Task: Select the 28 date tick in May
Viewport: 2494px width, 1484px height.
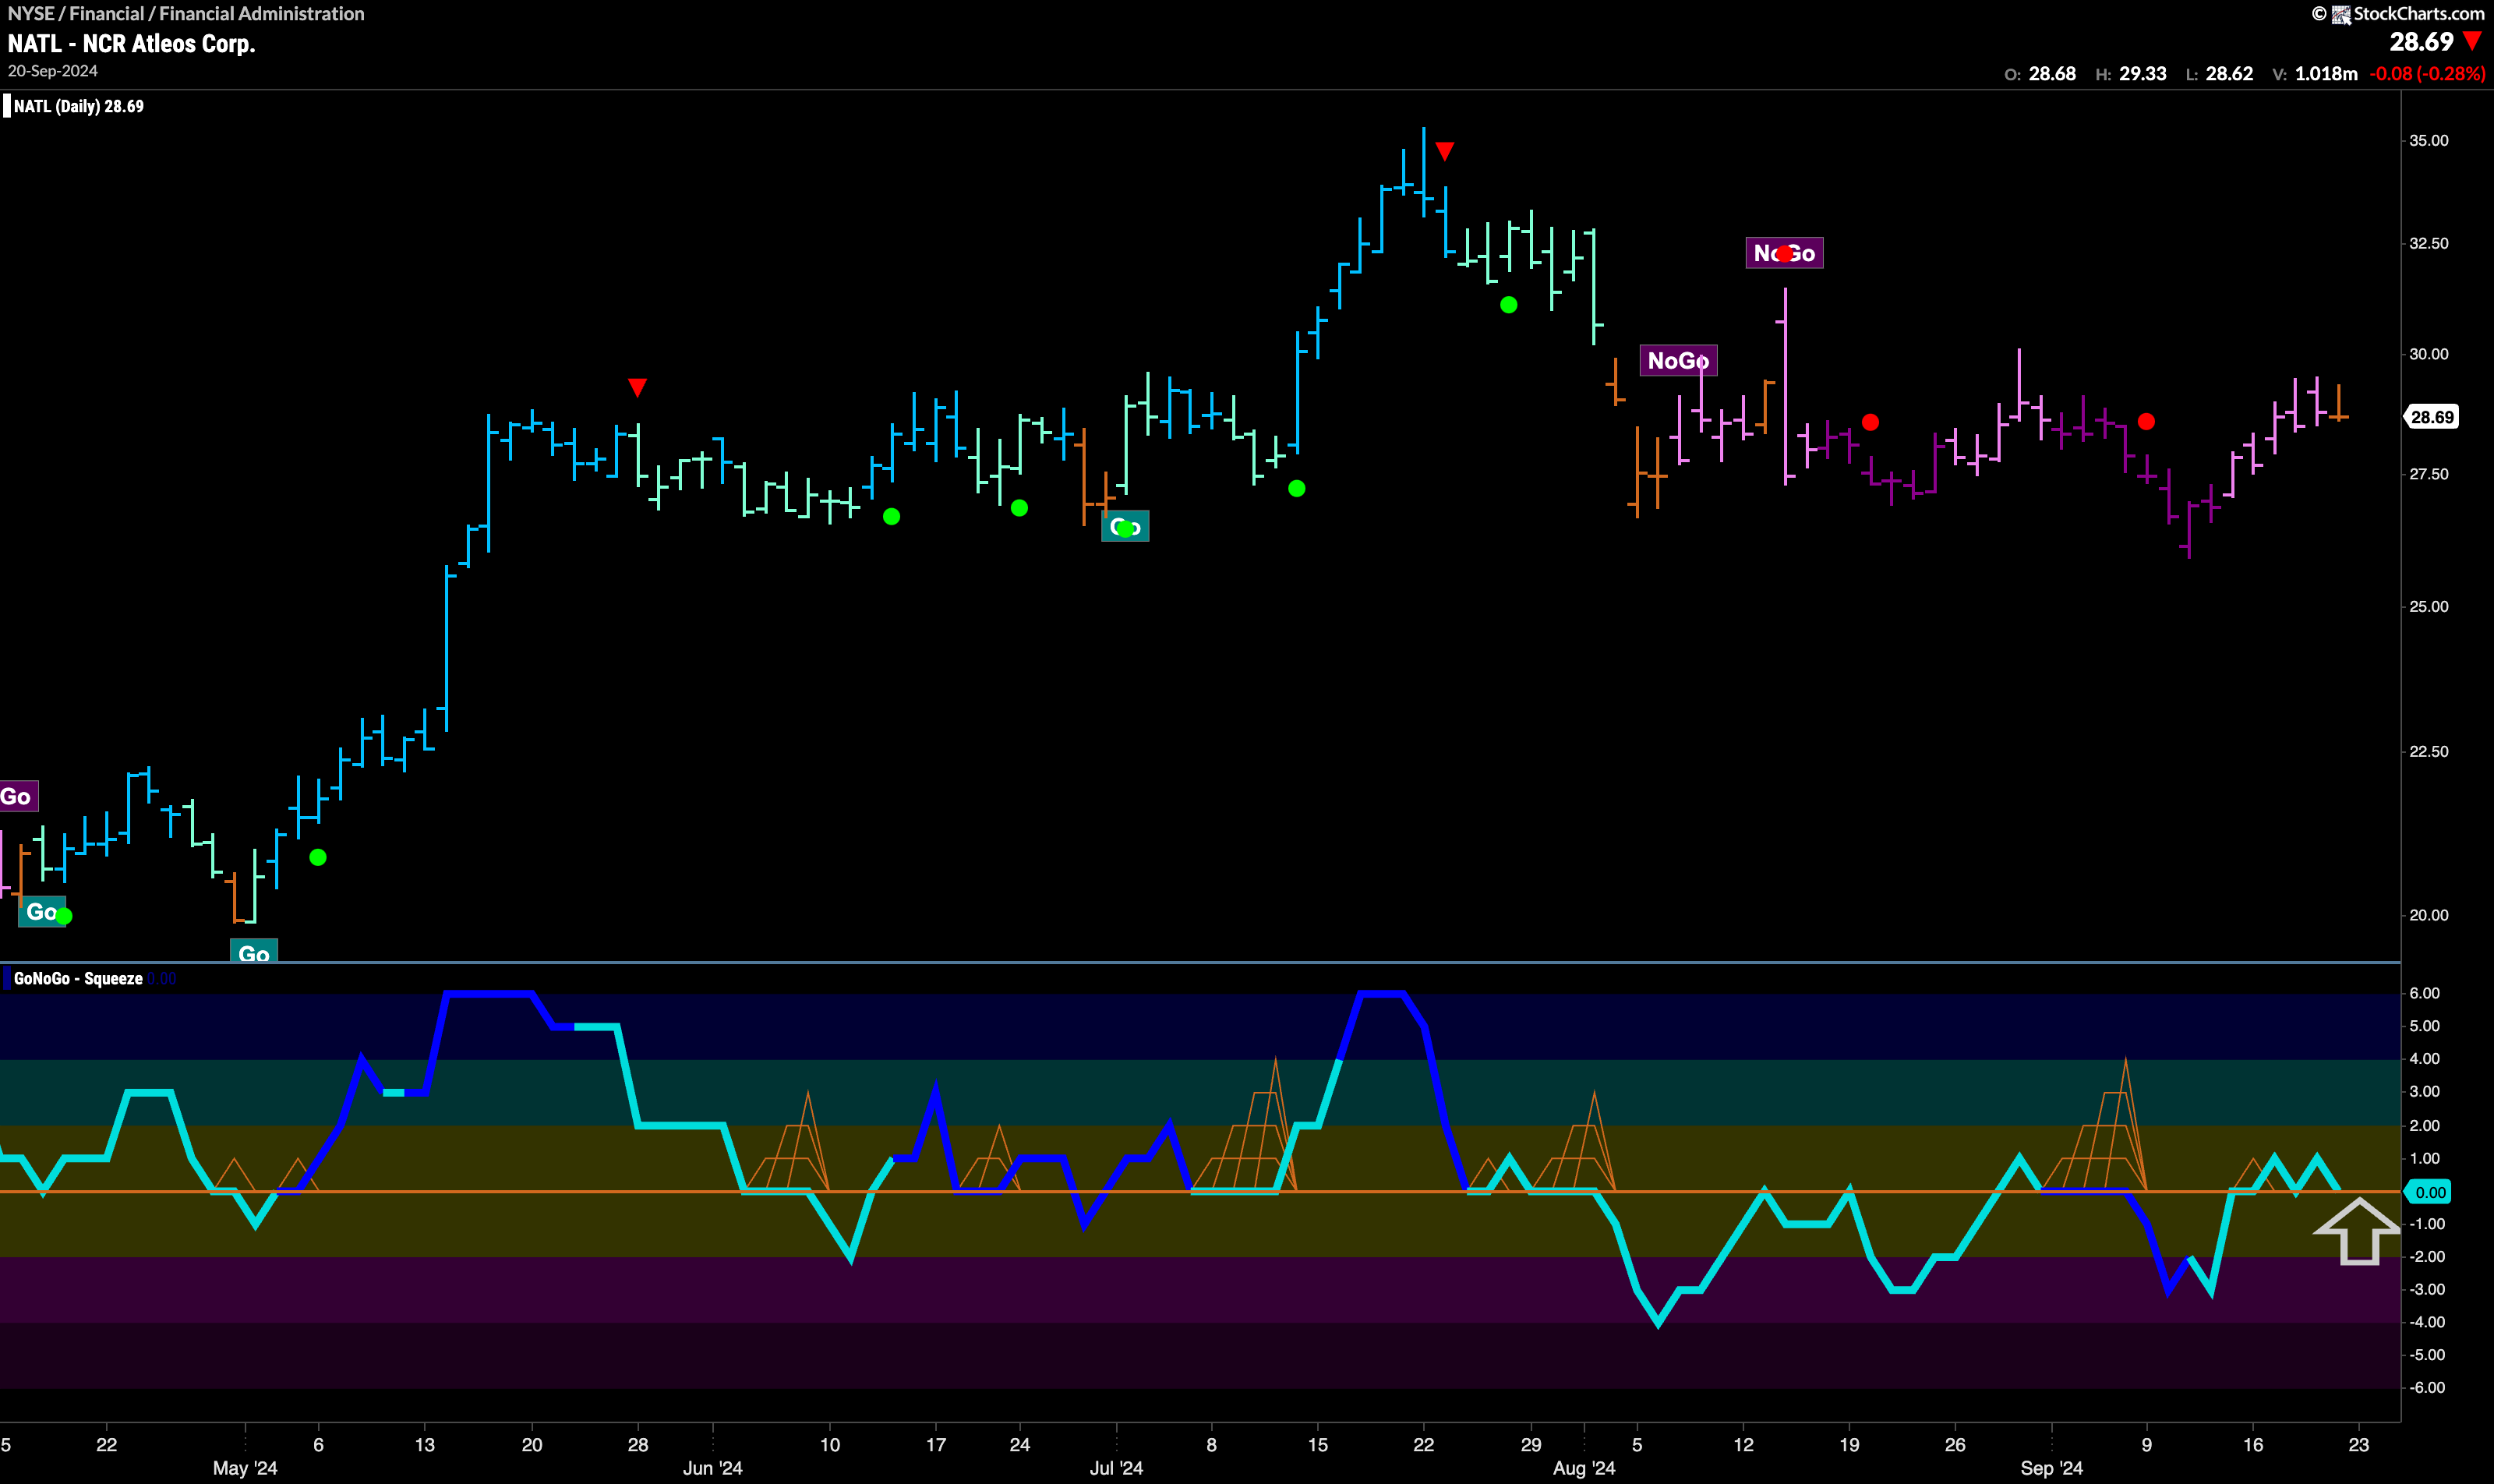Action: point(638,1444)
